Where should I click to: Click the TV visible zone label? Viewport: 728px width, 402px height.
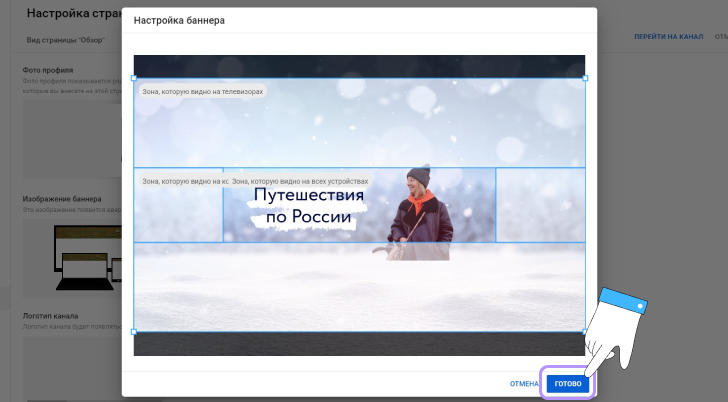[203, 91]
